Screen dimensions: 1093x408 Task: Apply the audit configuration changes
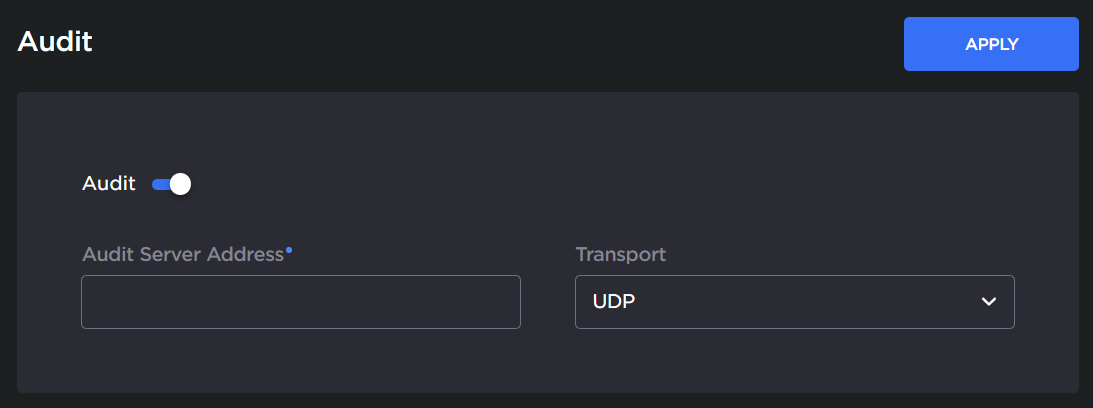pyautogui.click(x=991, y=44)
